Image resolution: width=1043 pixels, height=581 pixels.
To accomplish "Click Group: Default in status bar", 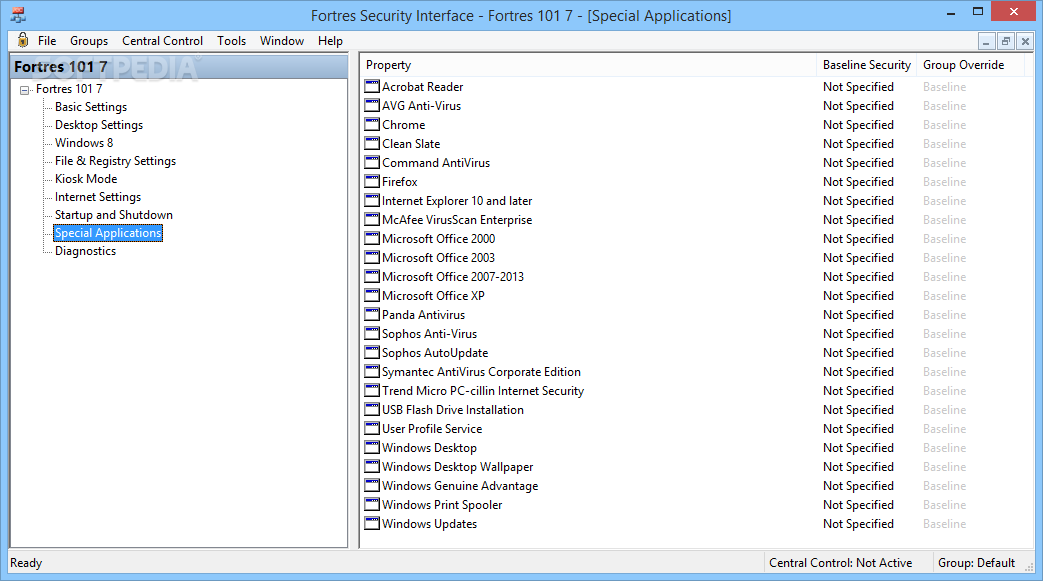I will pos(976,562).
